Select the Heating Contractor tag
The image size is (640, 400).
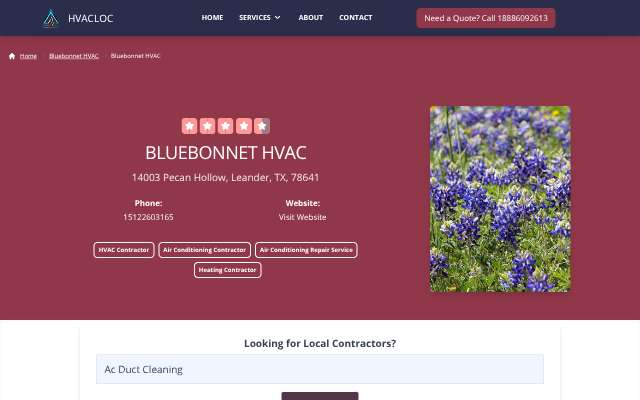(227, 270)
